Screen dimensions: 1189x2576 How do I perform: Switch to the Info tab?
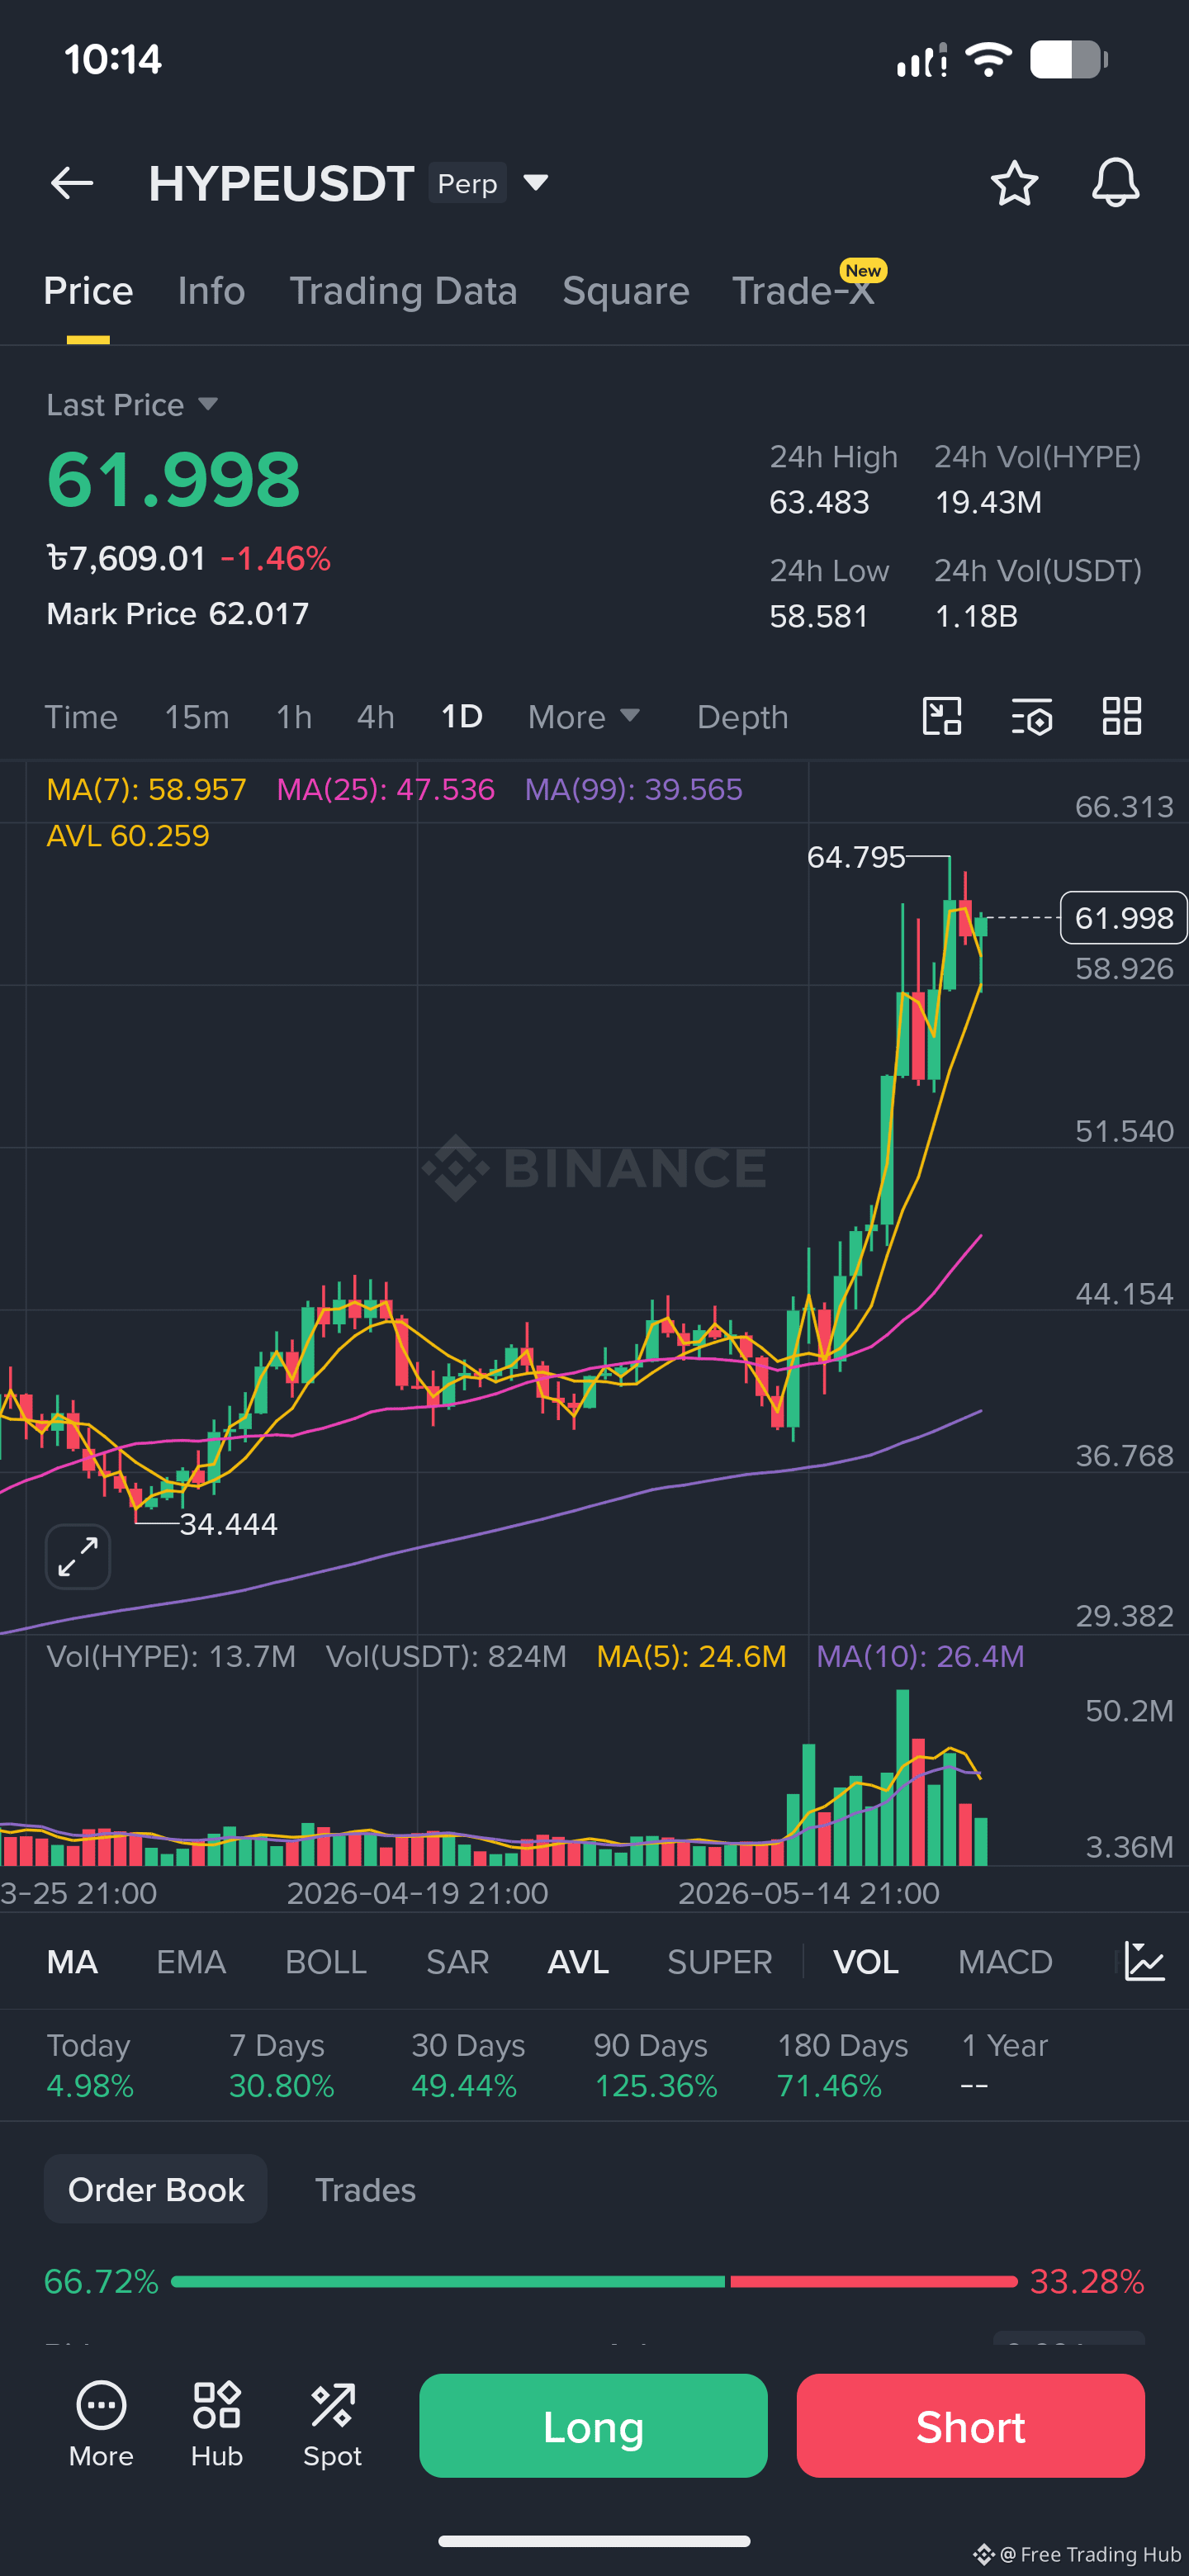click(x=211, y=291)
